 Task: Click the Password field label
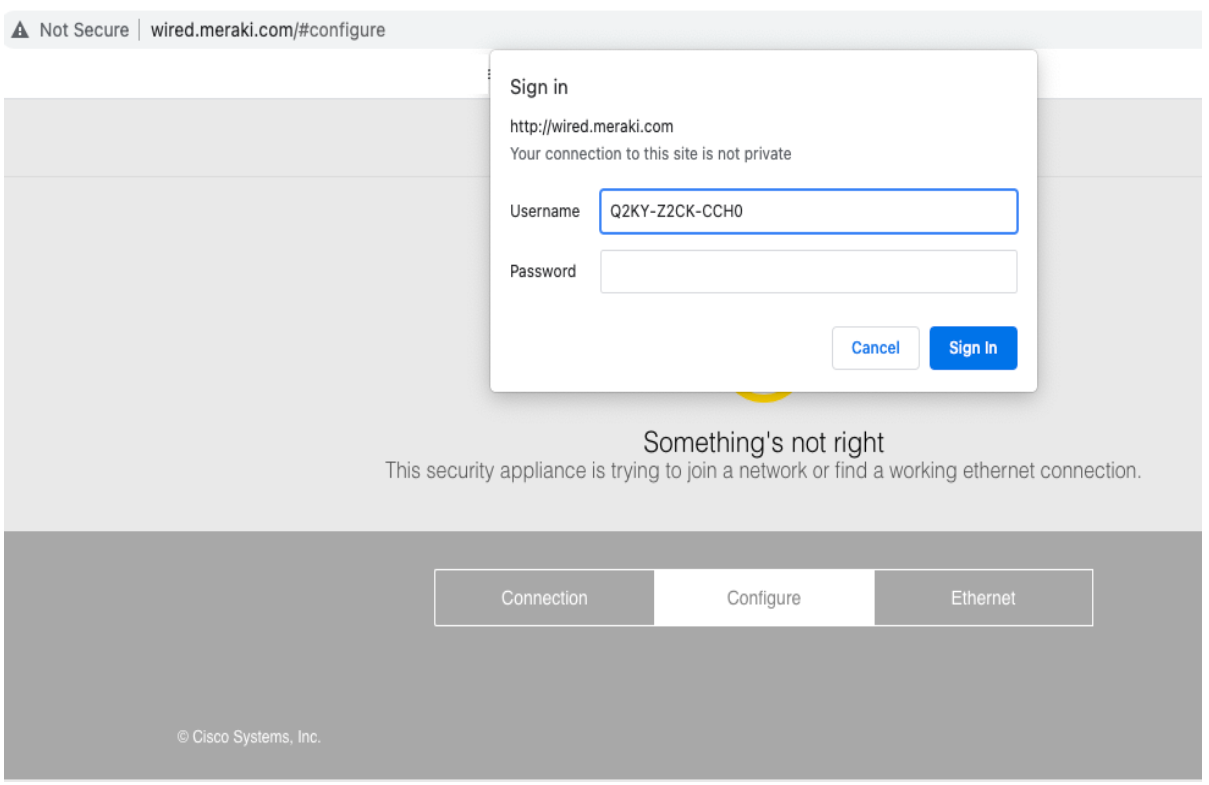543,271
